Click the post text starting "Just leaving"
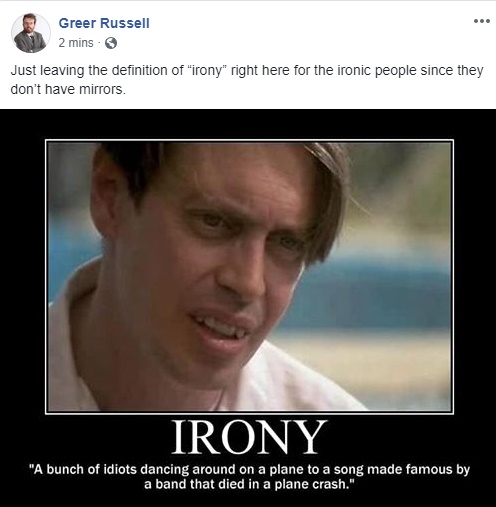 (247, 80)
